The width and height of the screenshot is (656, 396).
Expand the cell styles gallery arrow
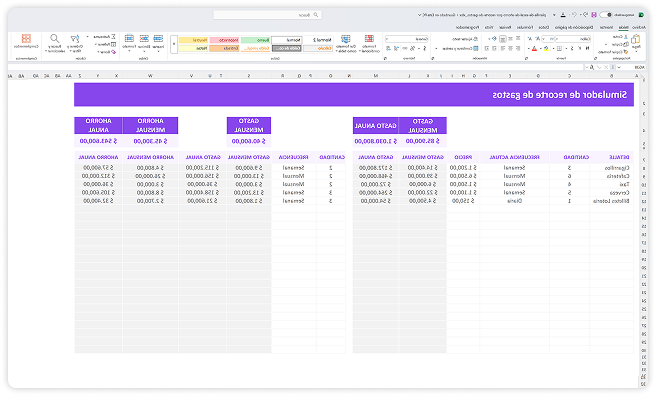pos(174,44)
